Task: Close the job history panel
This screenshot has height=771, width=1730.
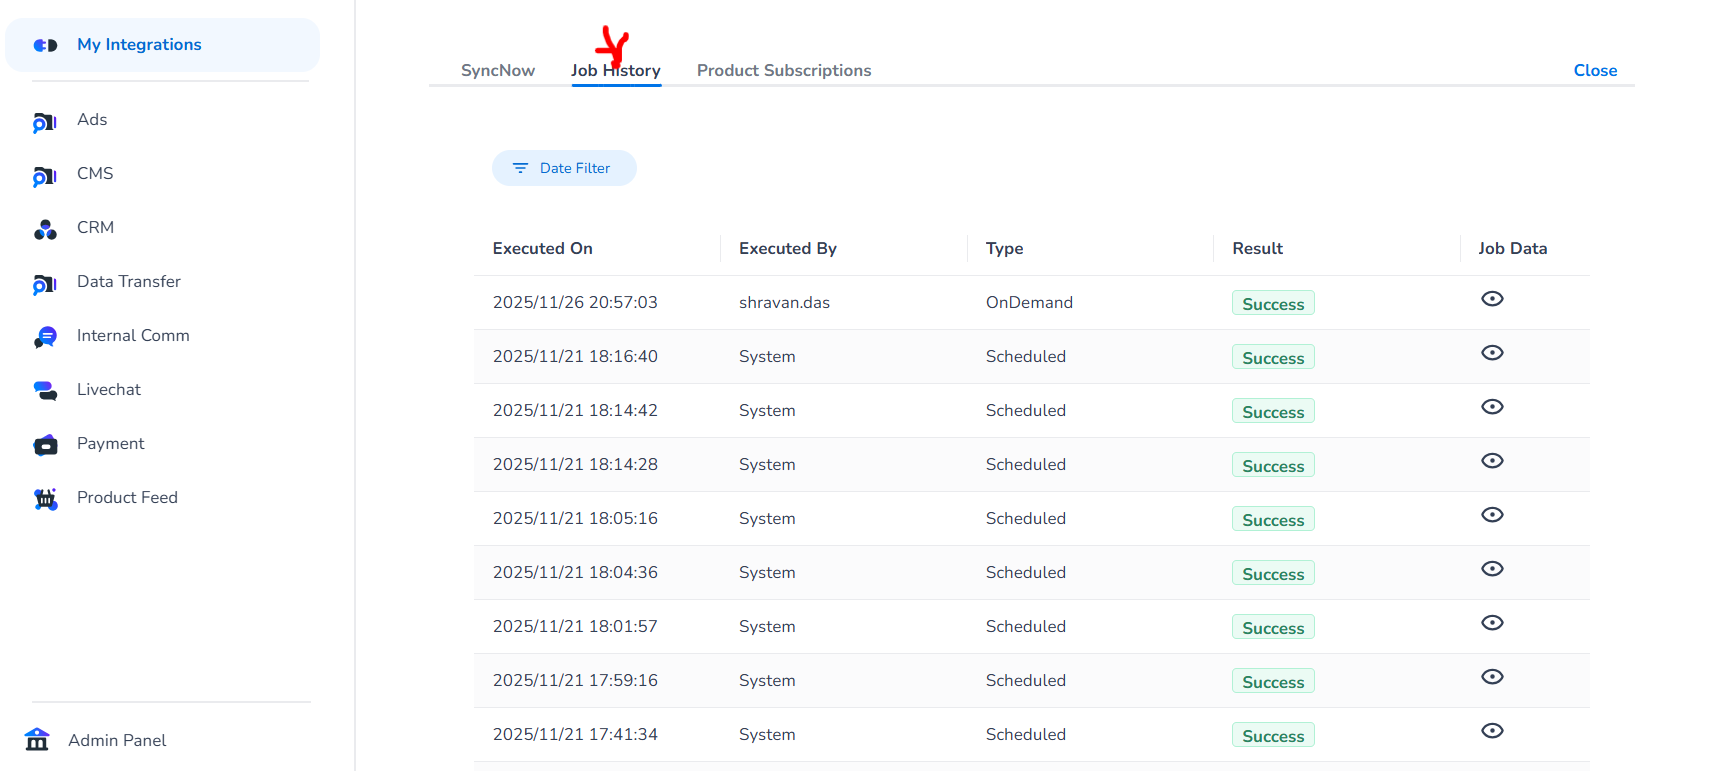Action: pos(1595,70)
